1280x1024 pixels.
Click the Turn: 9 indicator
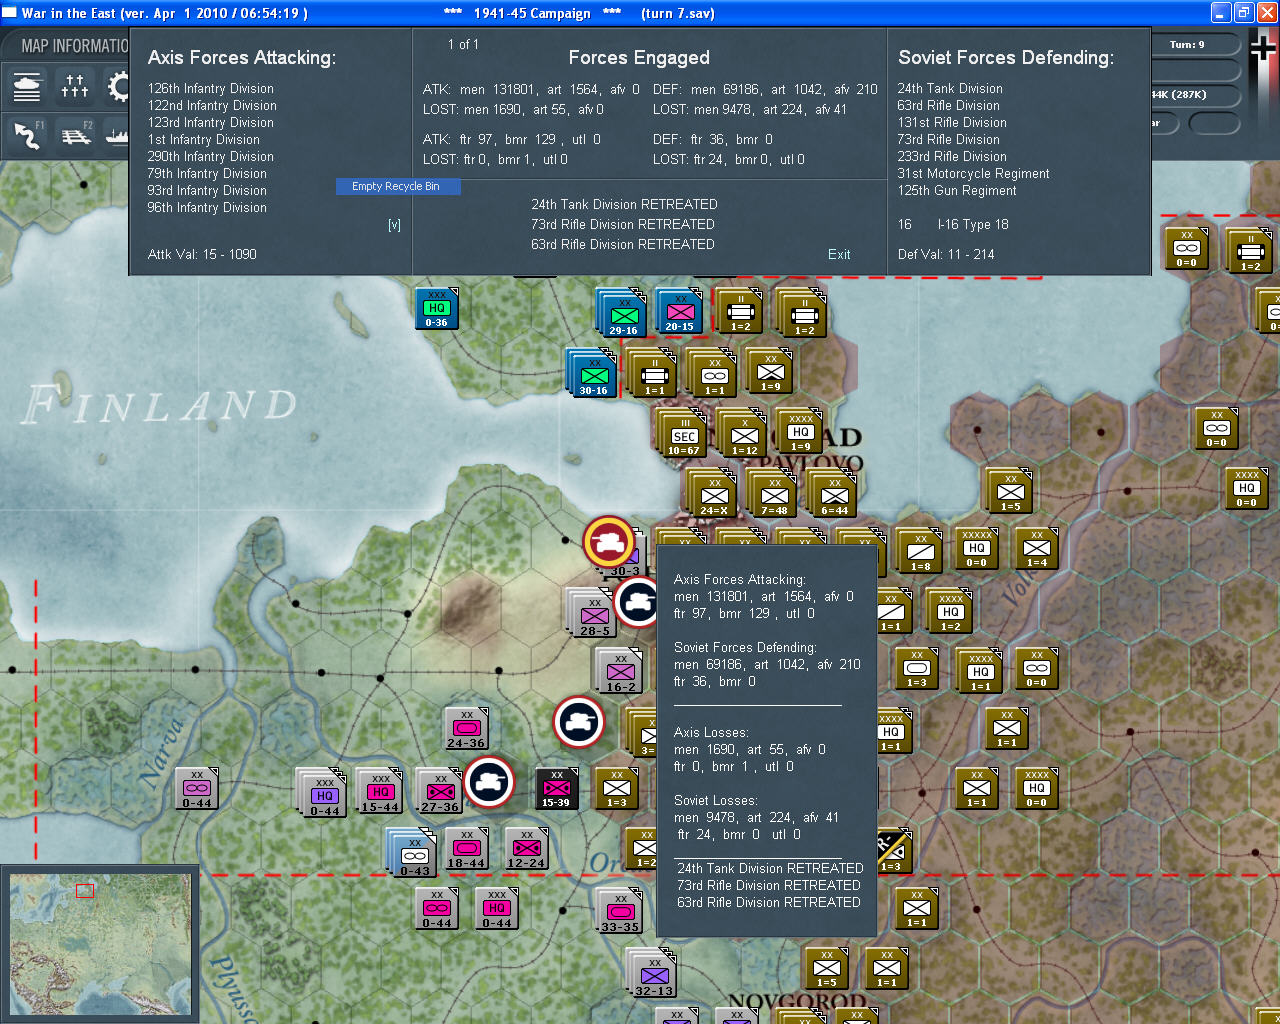click(x=1187, y=44)
